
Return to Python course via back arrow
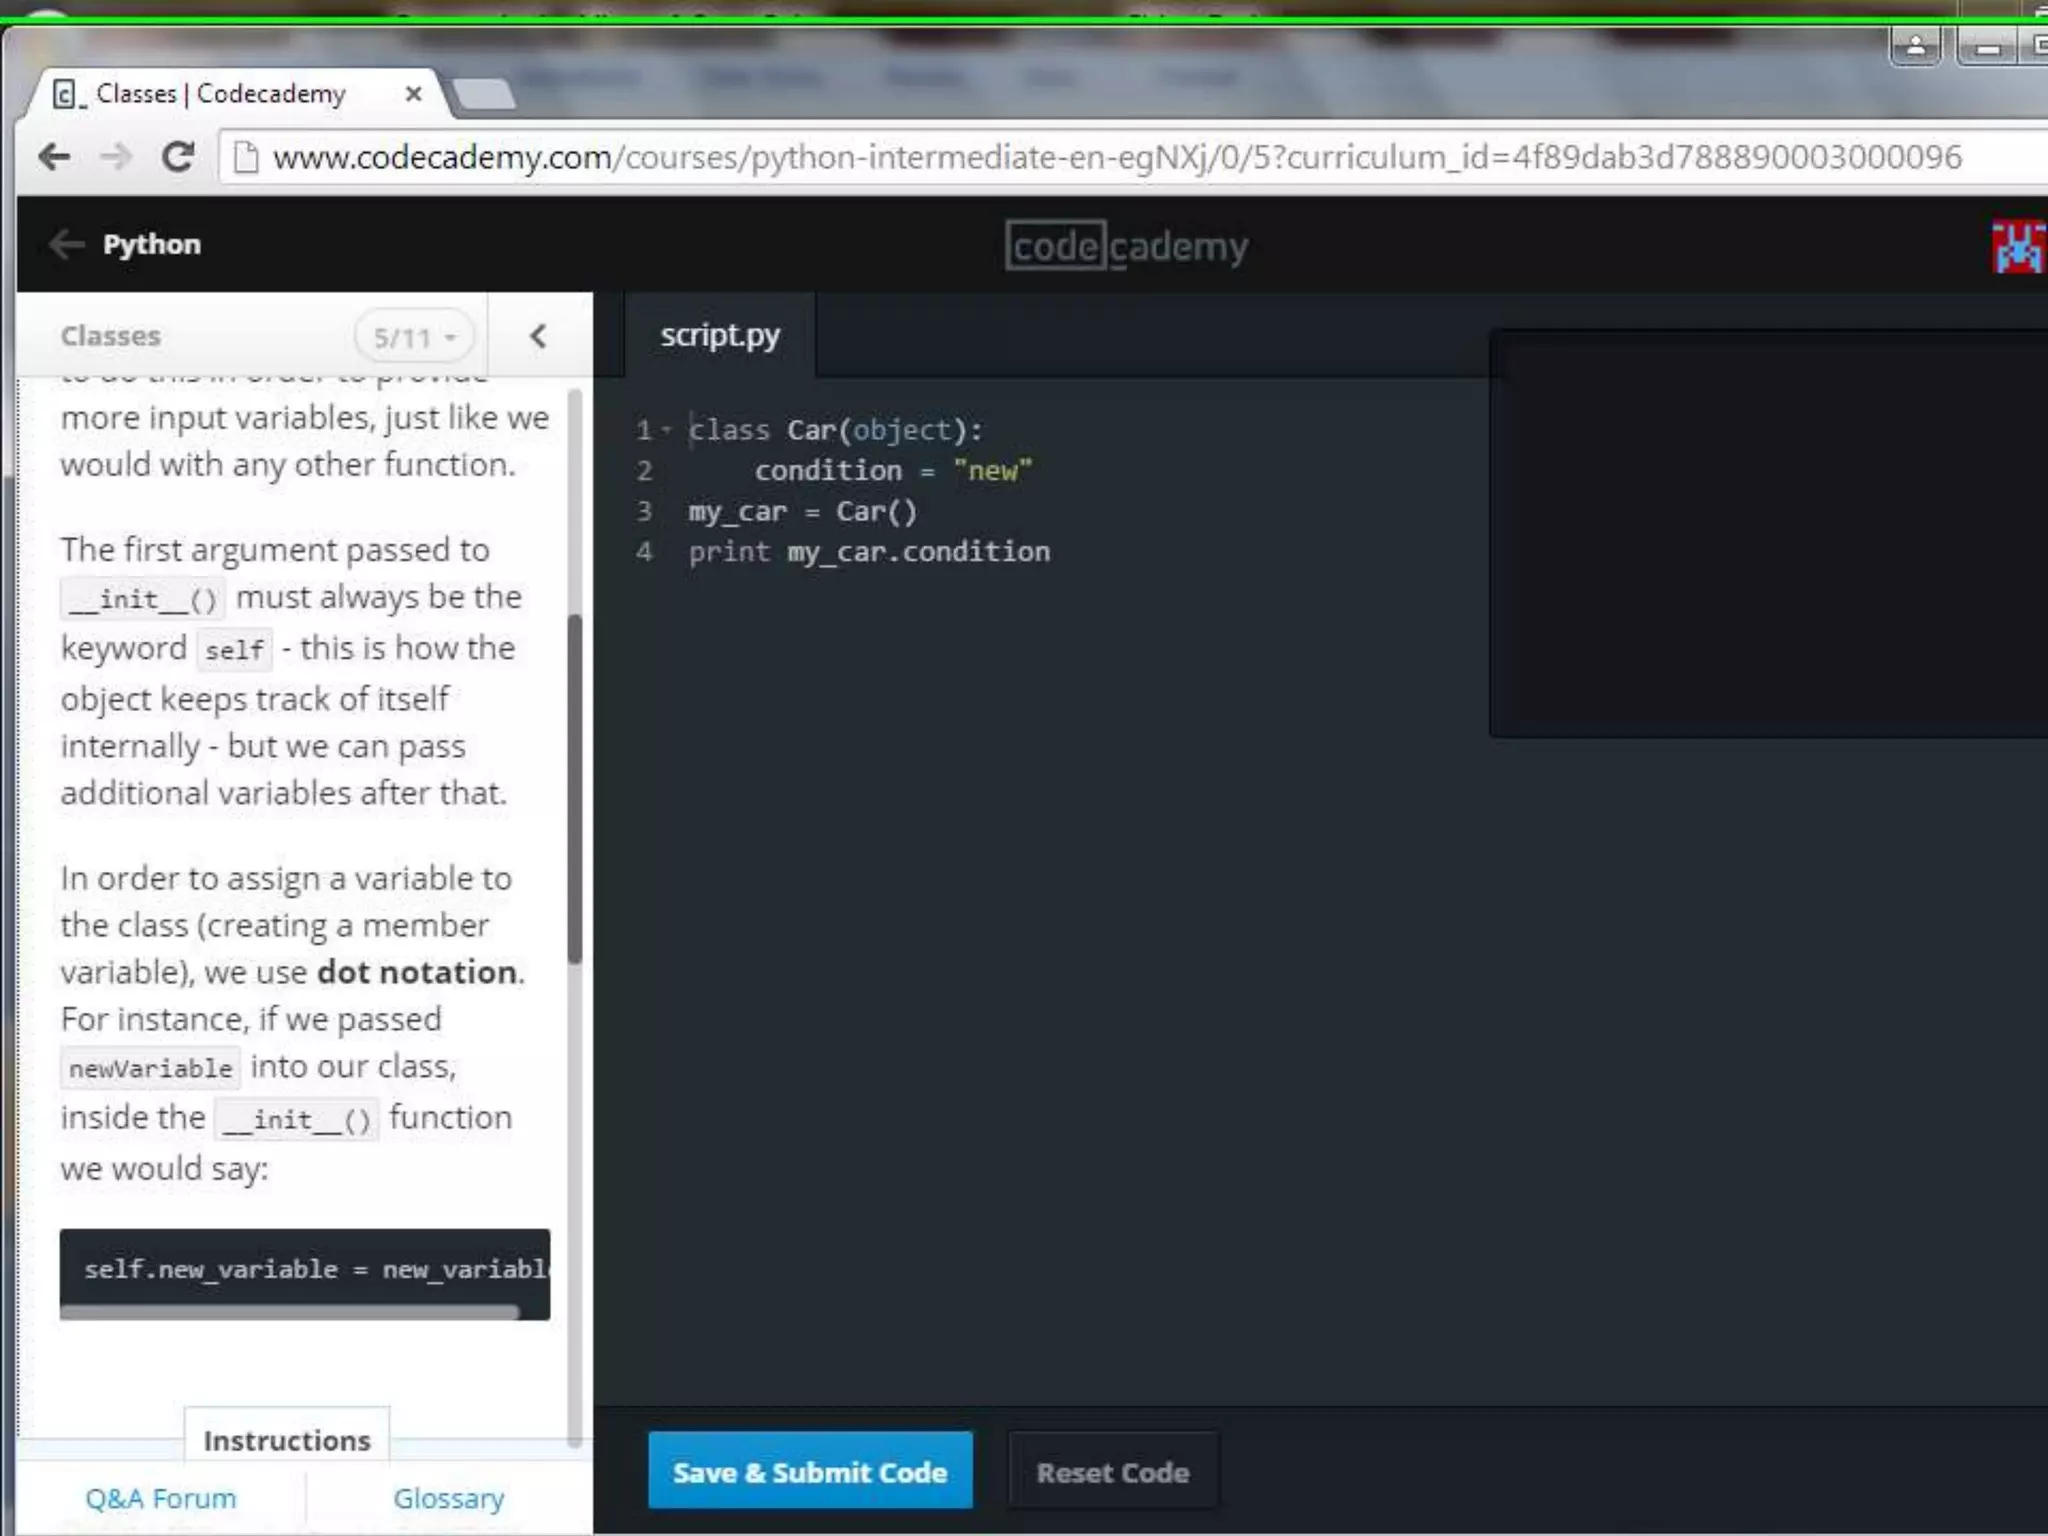67,244
